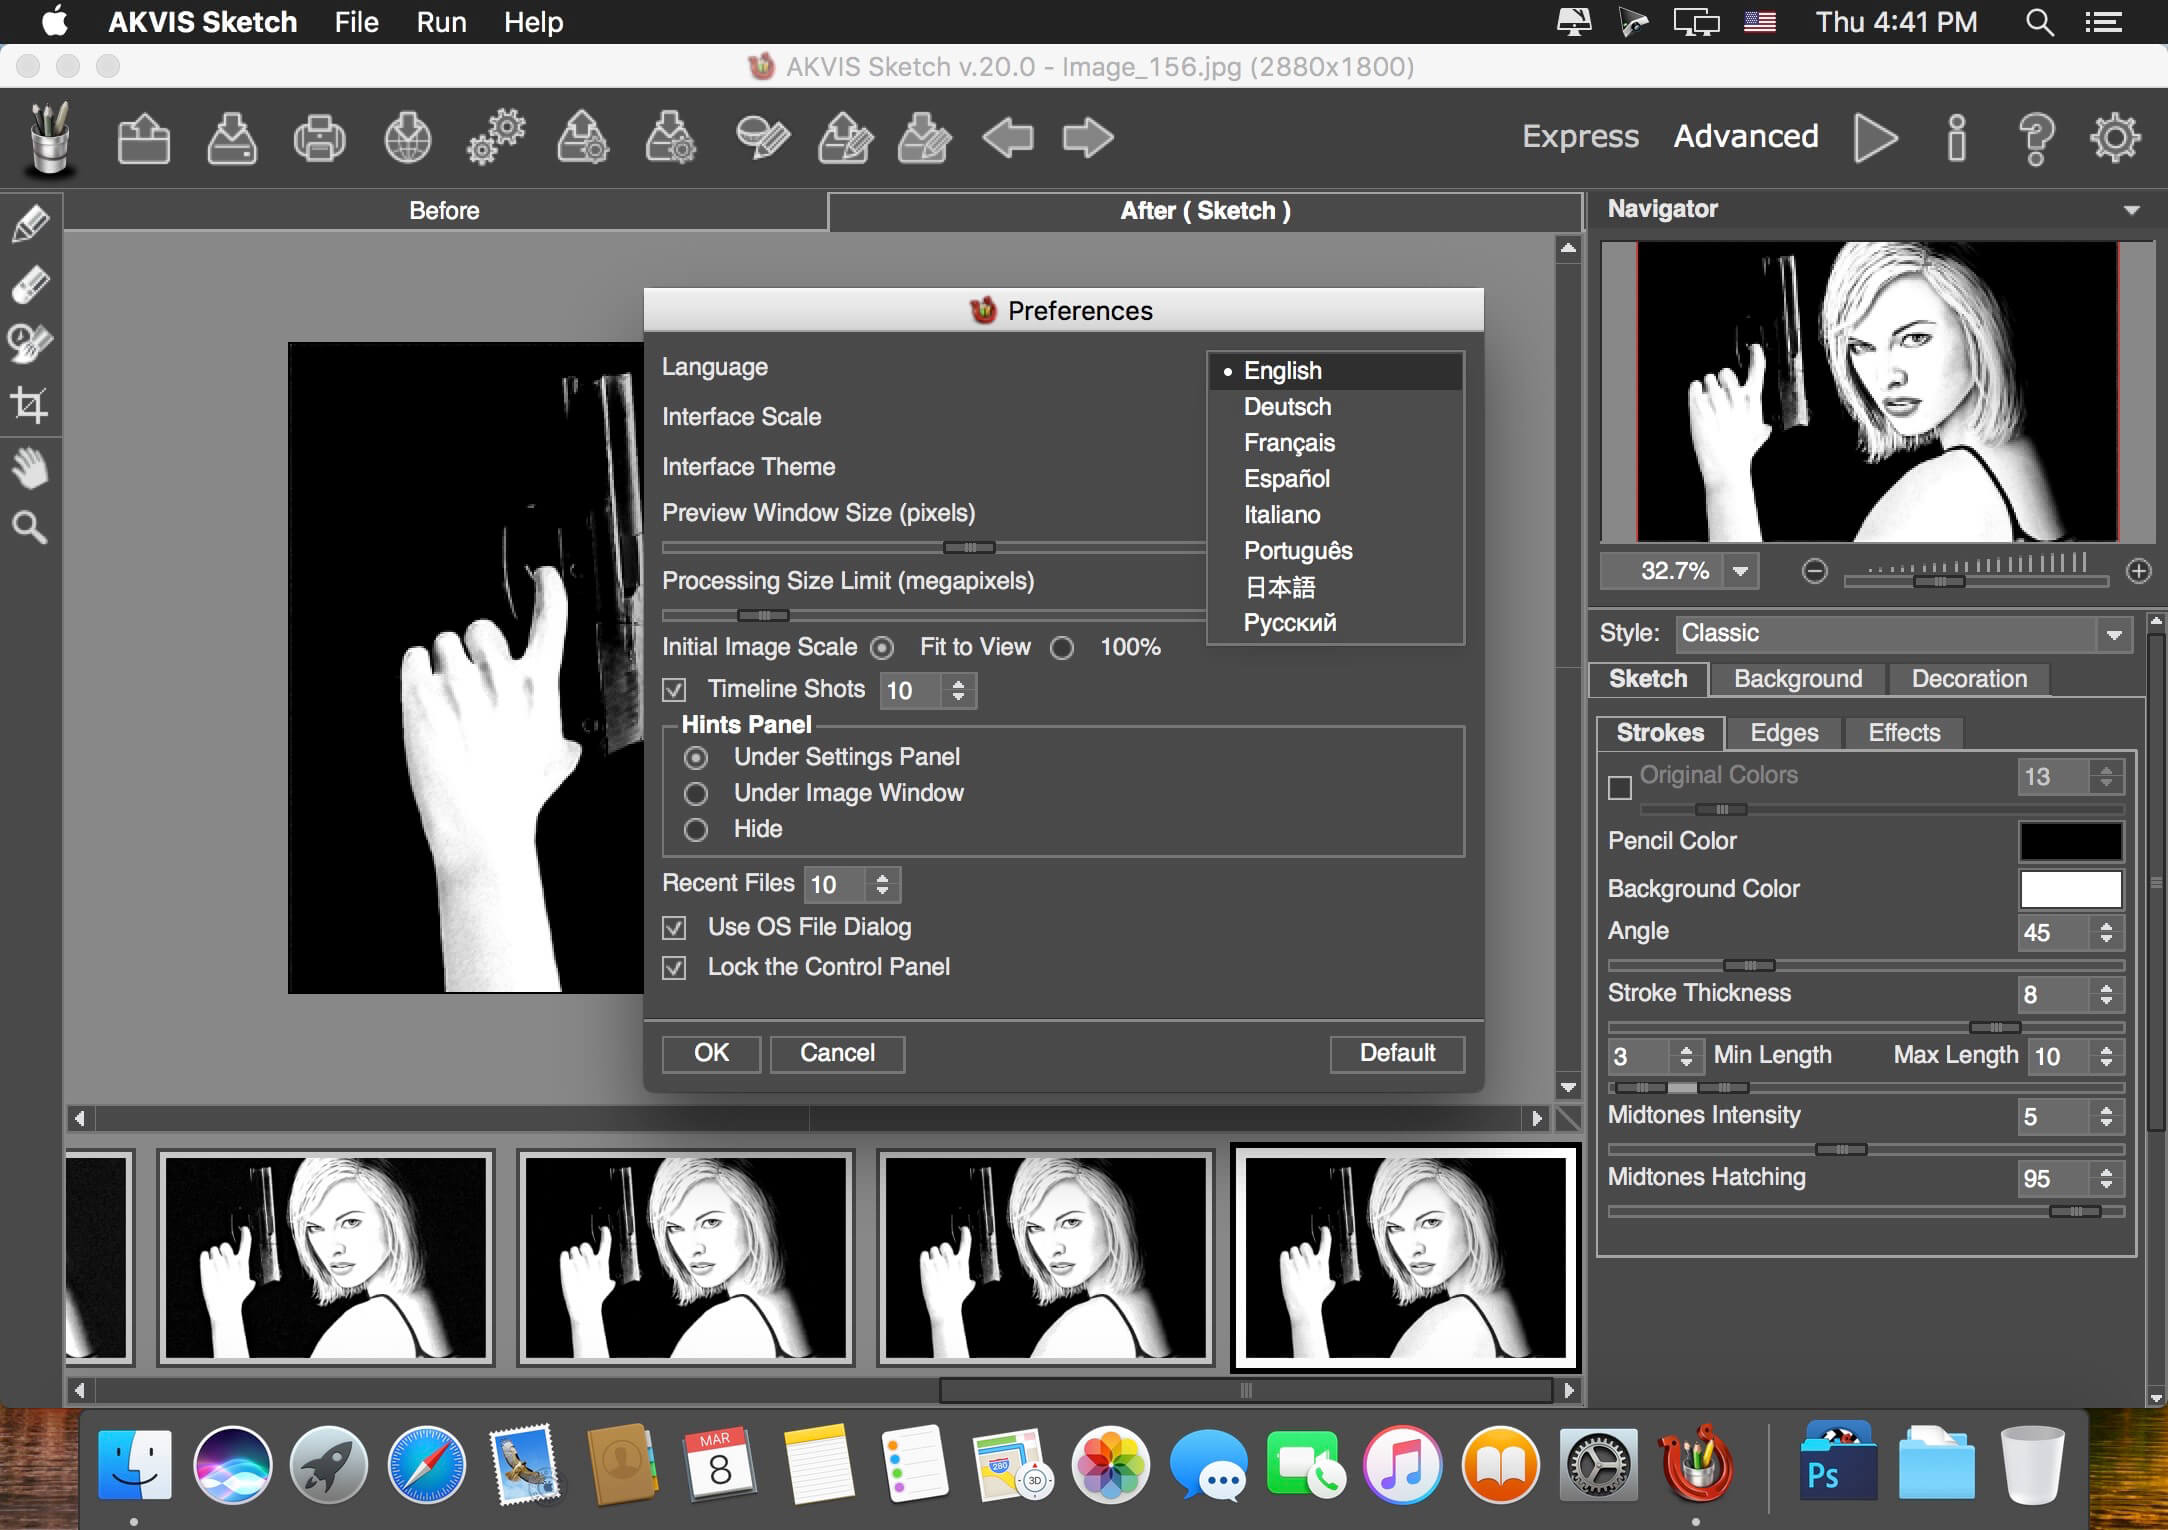Viewport: 2168px width, 1530px height.
Task: Open Photoshop from the Dock
Action: click(1836, 1462)
